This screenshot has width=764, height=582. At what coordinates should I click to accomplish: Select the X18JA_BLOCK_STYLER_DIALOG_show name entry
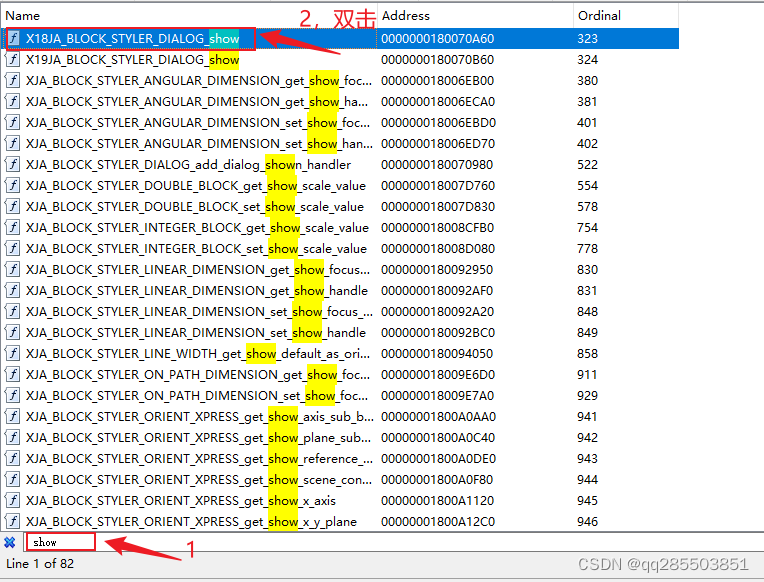(133, 39)
